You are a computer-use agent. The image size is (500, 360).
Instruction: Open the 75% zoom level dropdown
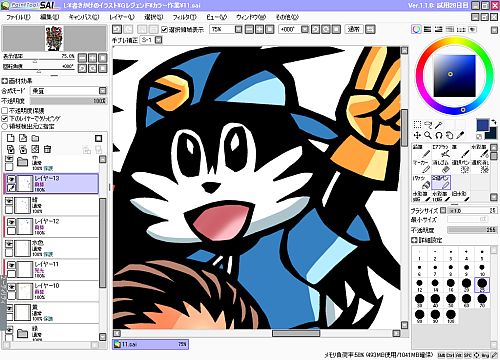pos(238,29)
